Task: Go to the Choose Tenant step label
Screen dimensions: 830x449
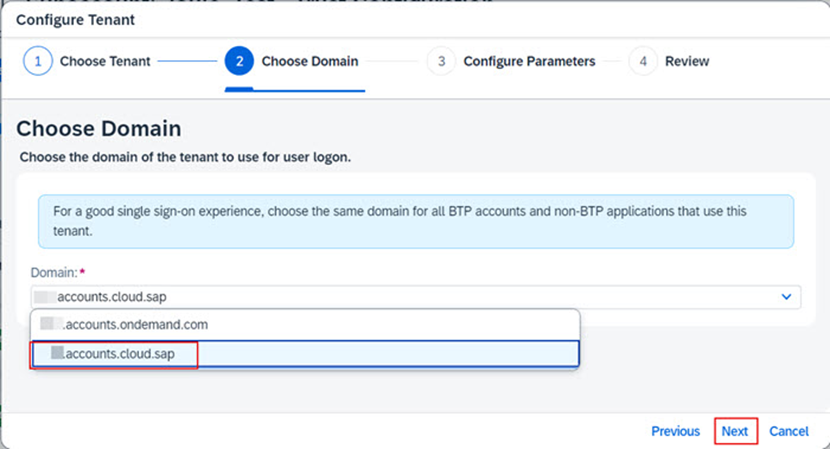Action: click(x=105, y=61)
